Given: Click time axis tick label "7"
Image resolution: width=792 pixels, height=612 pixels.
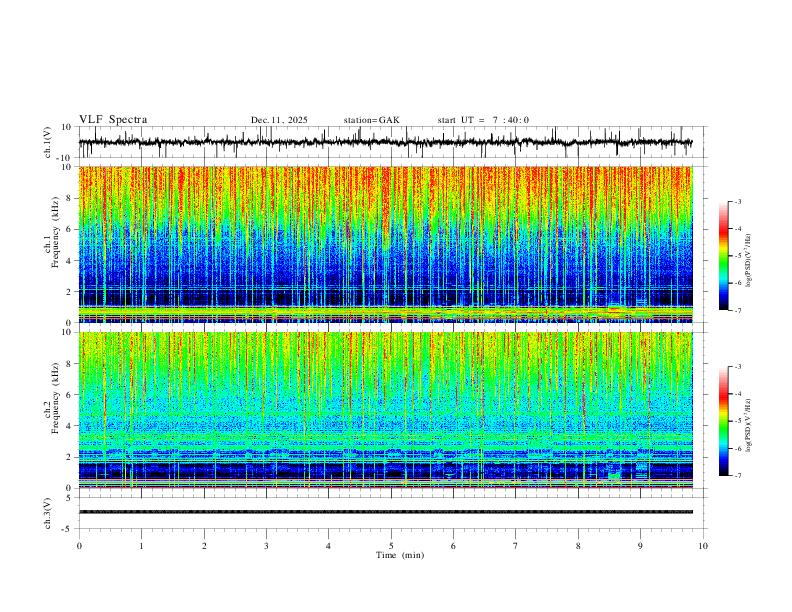Looking at the screenshot, I should pos(516,546).
